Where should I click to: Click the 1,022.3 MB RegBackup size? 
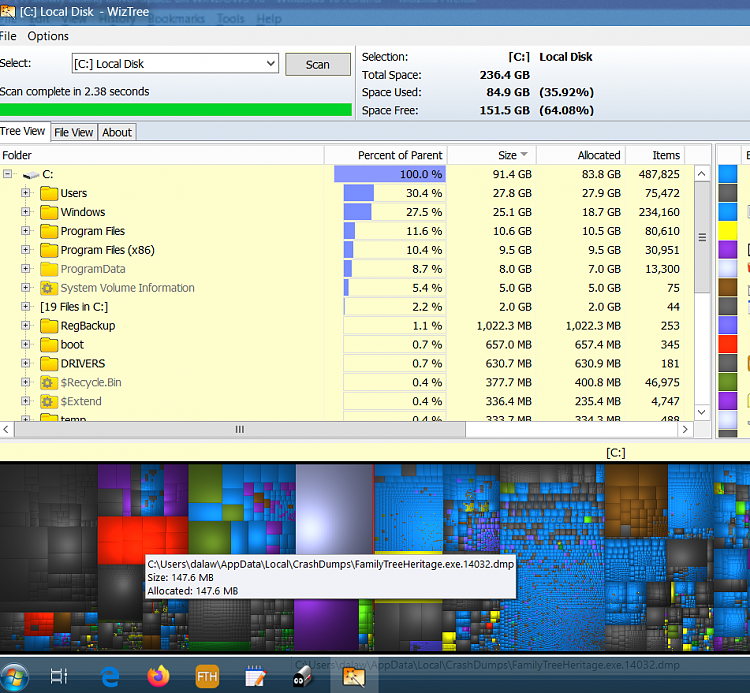[x=504, y=326]
